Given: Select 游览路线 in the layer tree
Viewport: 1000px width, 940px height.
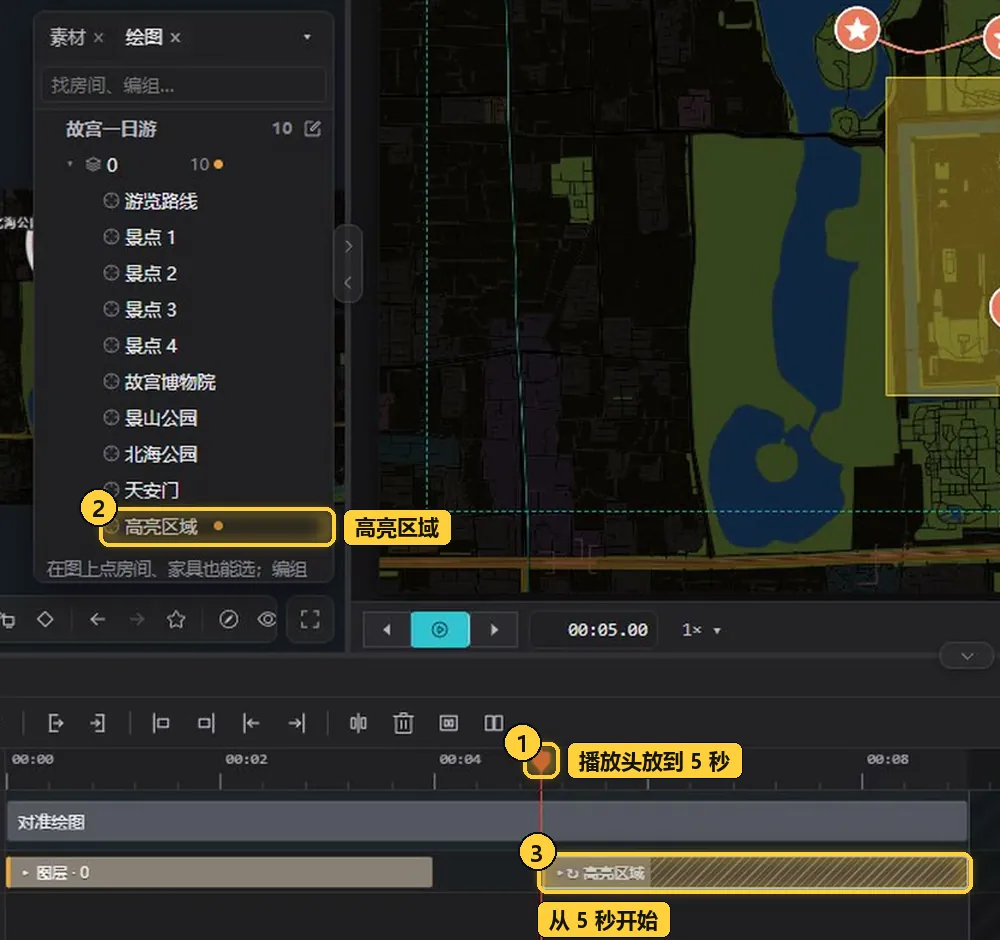Looking at the screenshot, I should 161,201.
